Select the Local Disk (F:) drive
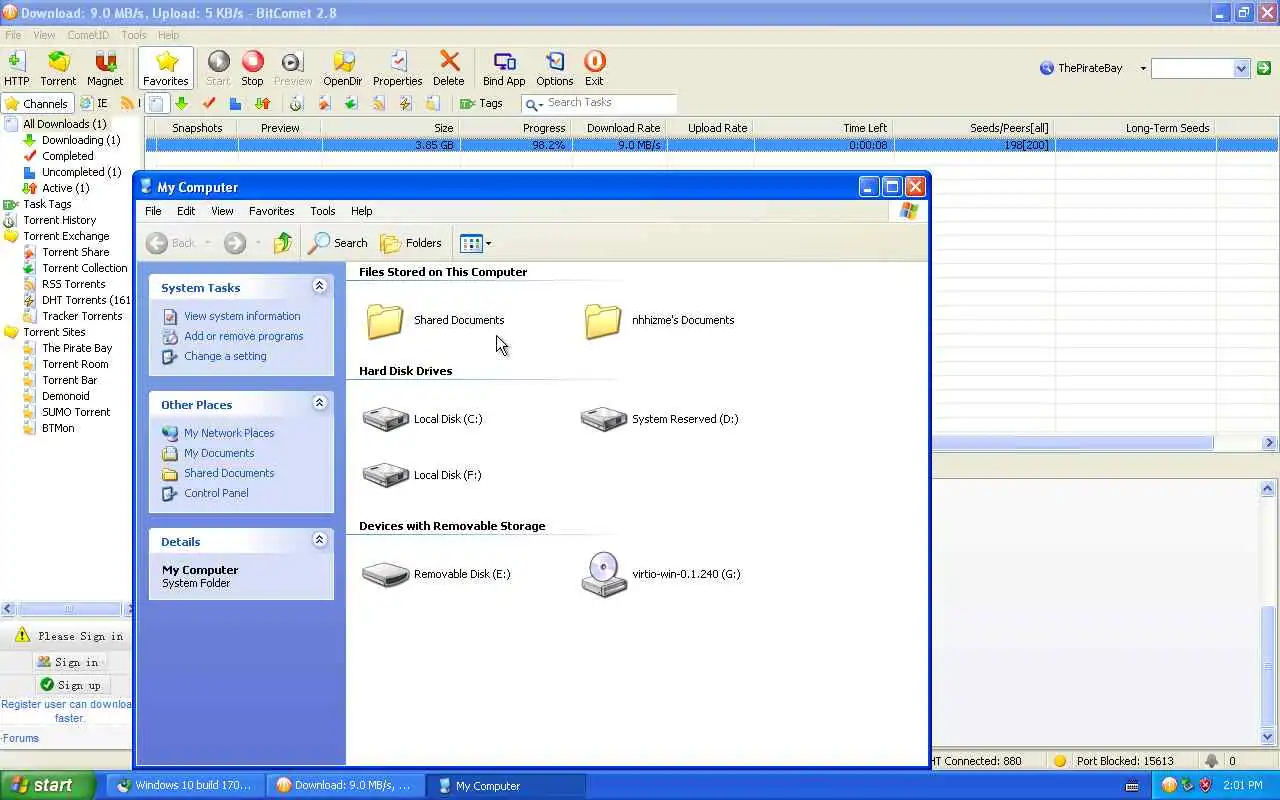This screenshot has width=1280, height=800. 423,475
